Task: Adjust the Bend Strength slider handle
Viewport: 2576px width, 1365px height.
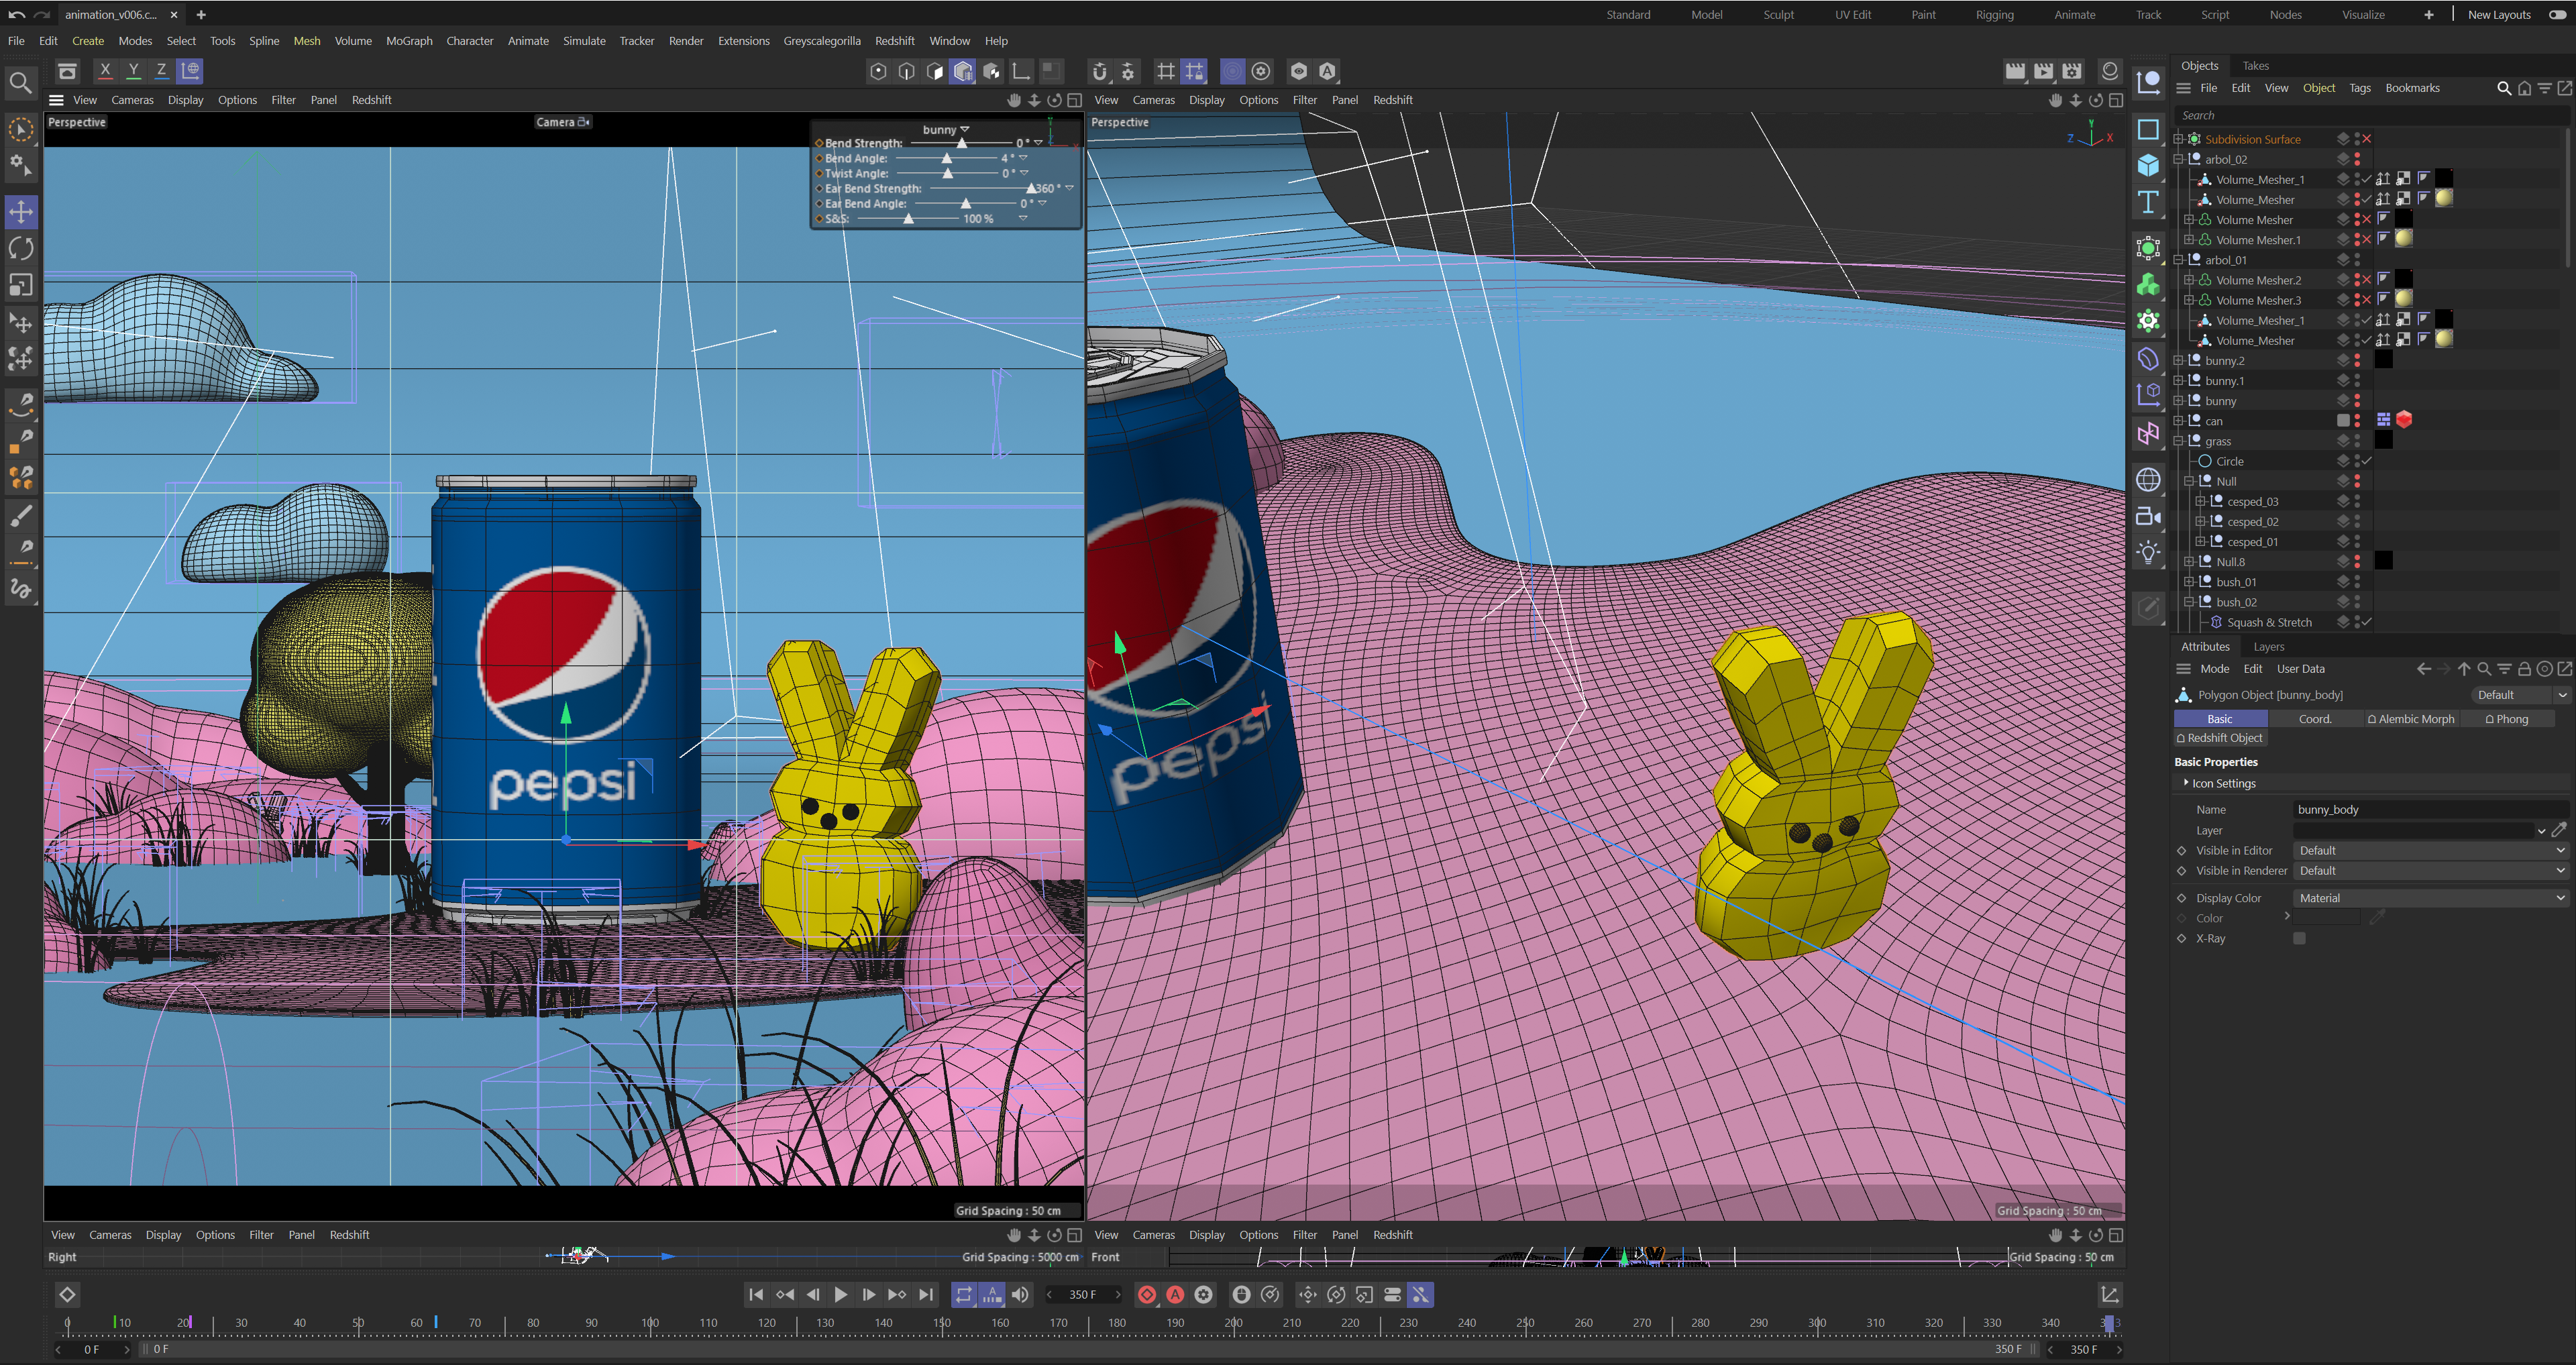Action: coord(962,143)
